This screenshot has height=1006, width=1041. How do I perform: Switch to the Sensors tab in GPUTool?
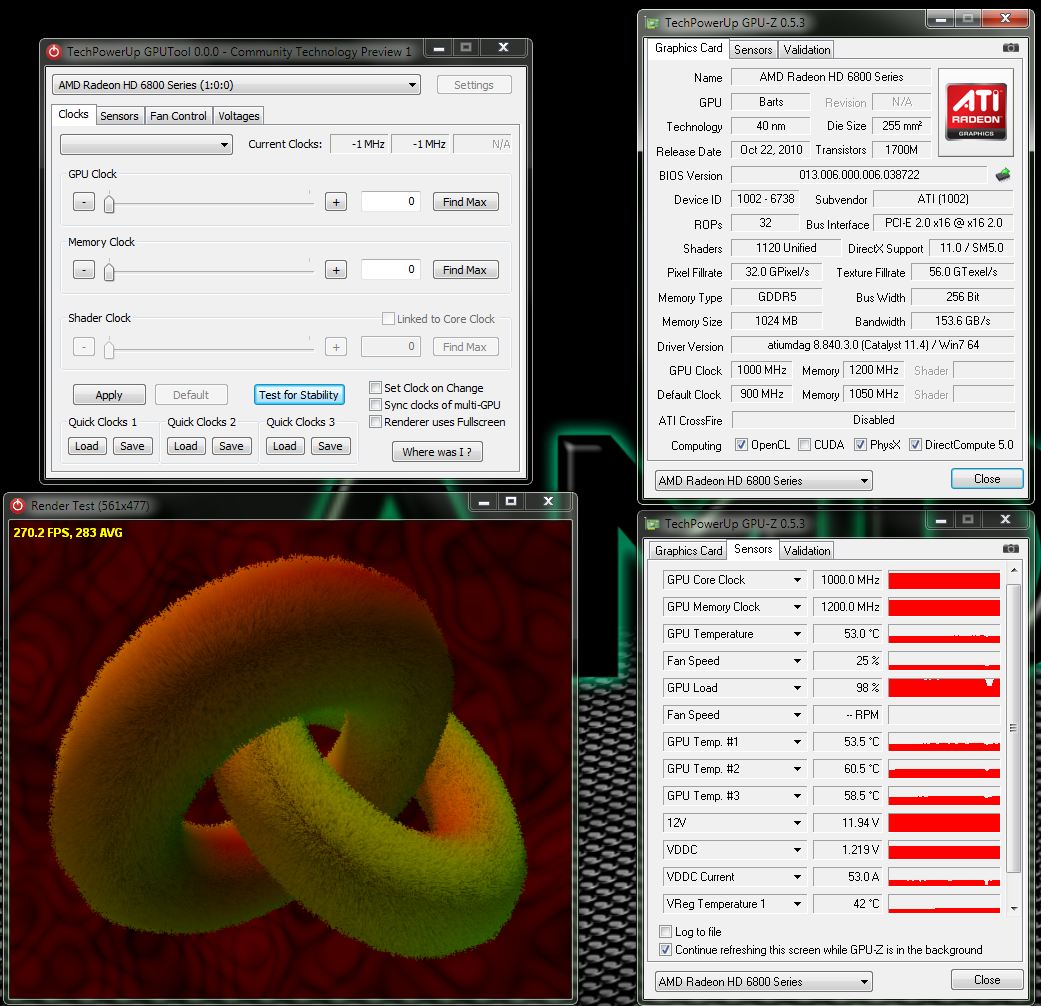120,116
